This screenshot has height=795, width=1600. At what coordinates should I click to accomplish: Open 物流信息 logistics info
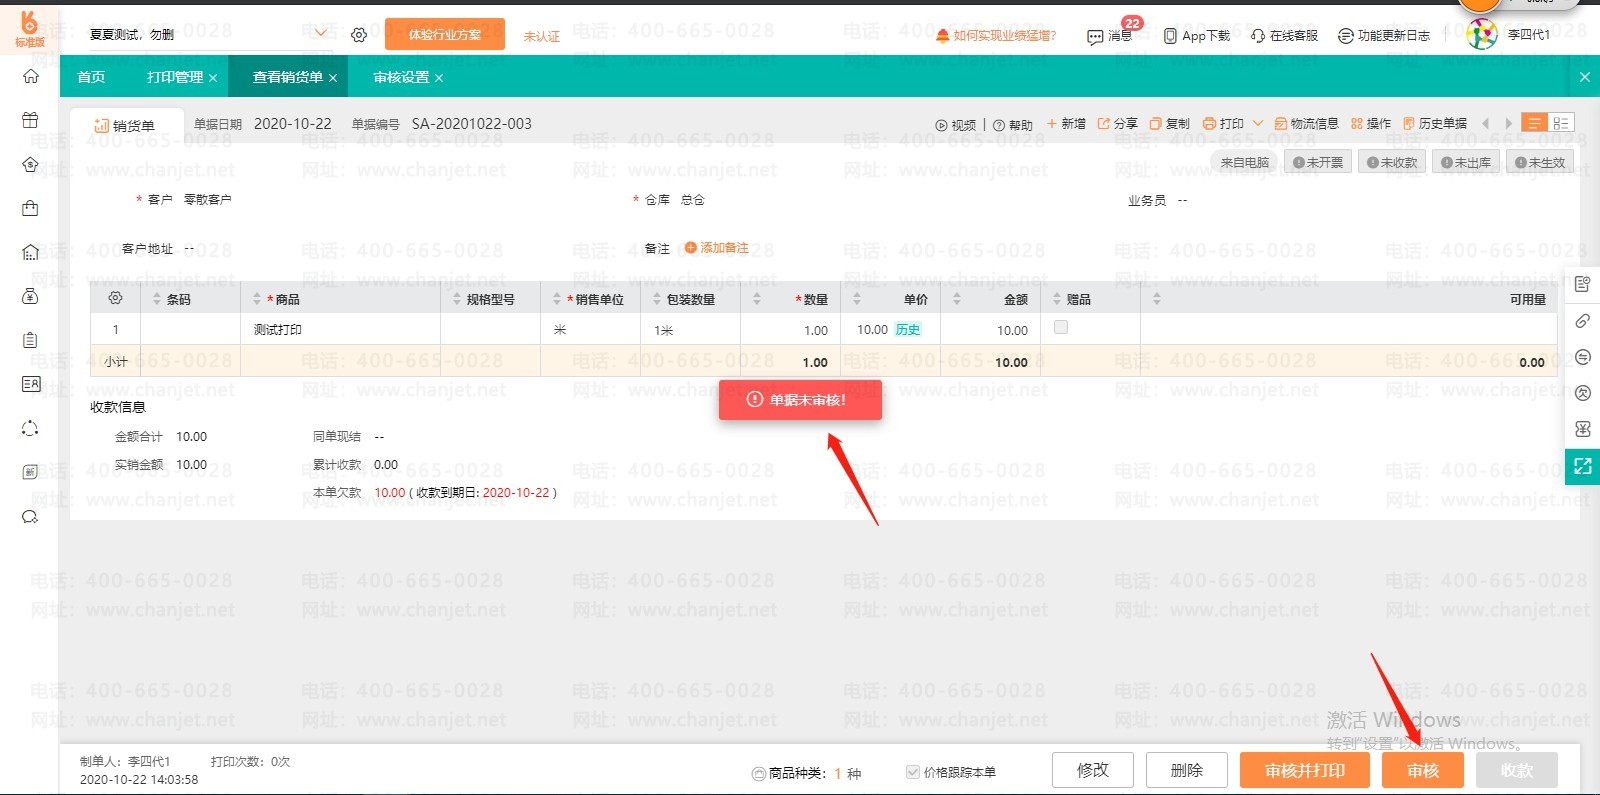(1306, 124)
